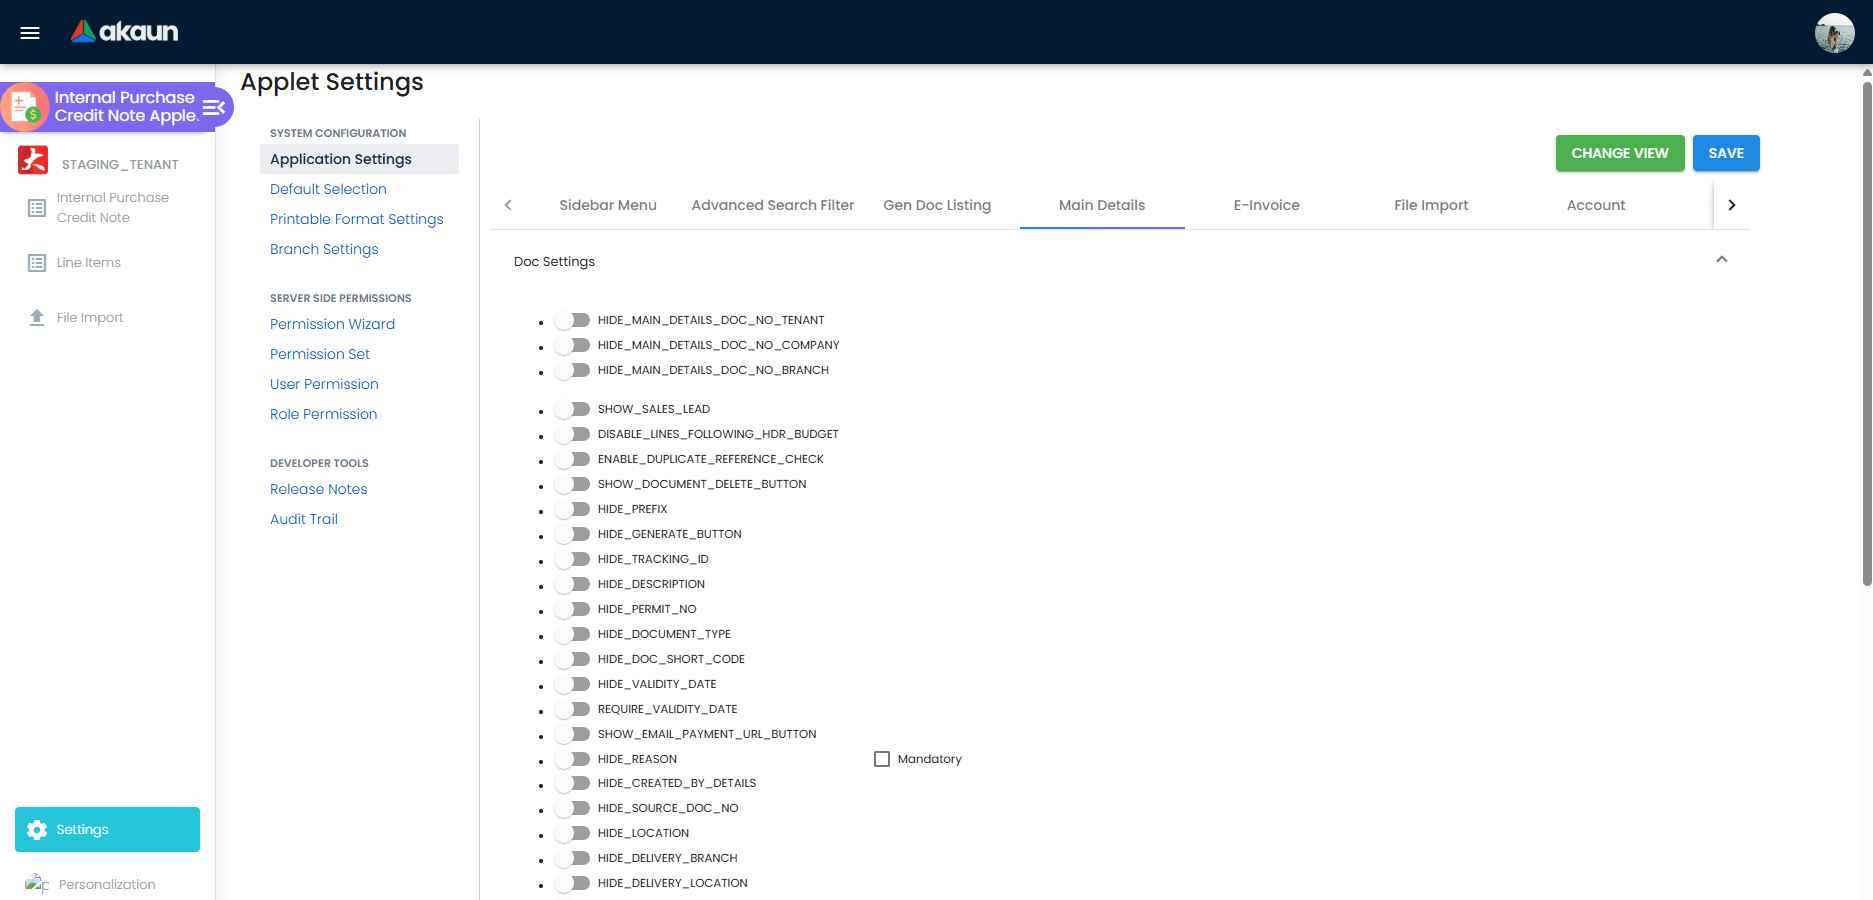Enable ENABLE_DUPLICATE_REFERENCE_CHECK switch
This screenshot has width=1873, height=900.
click(573, 459)
